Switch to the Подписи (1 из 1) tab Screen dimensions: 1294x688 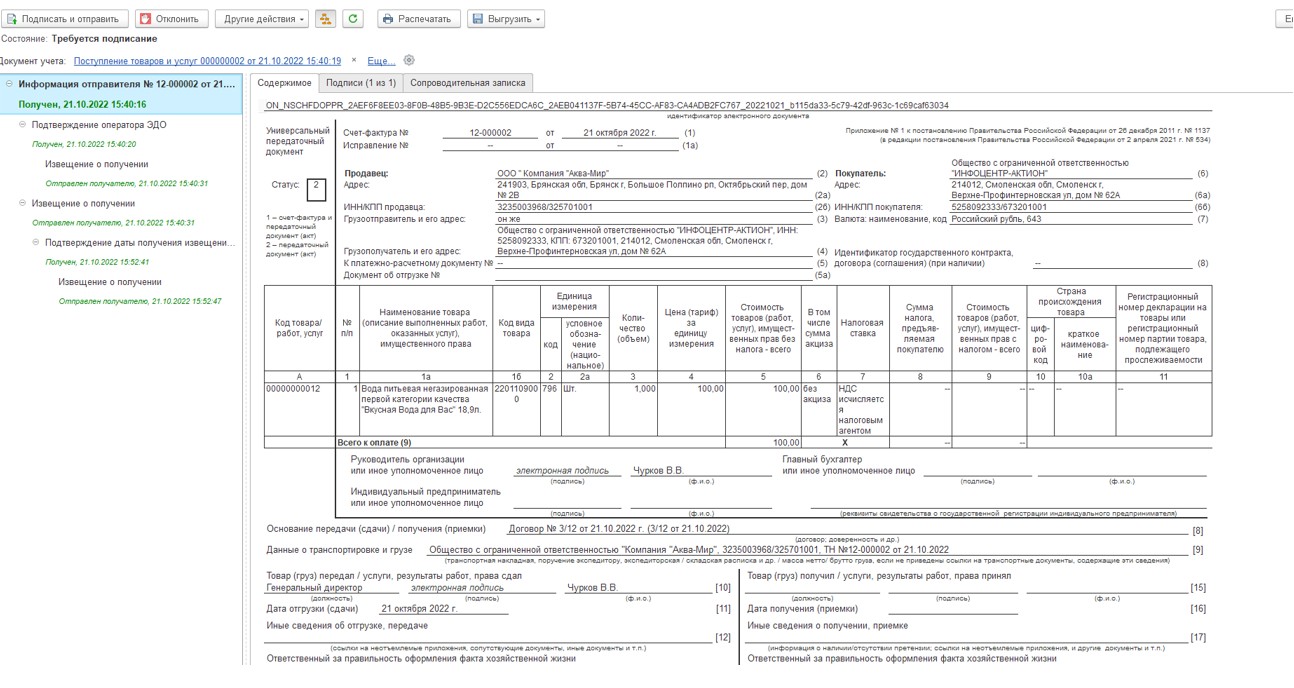click(x=361, y=83)
